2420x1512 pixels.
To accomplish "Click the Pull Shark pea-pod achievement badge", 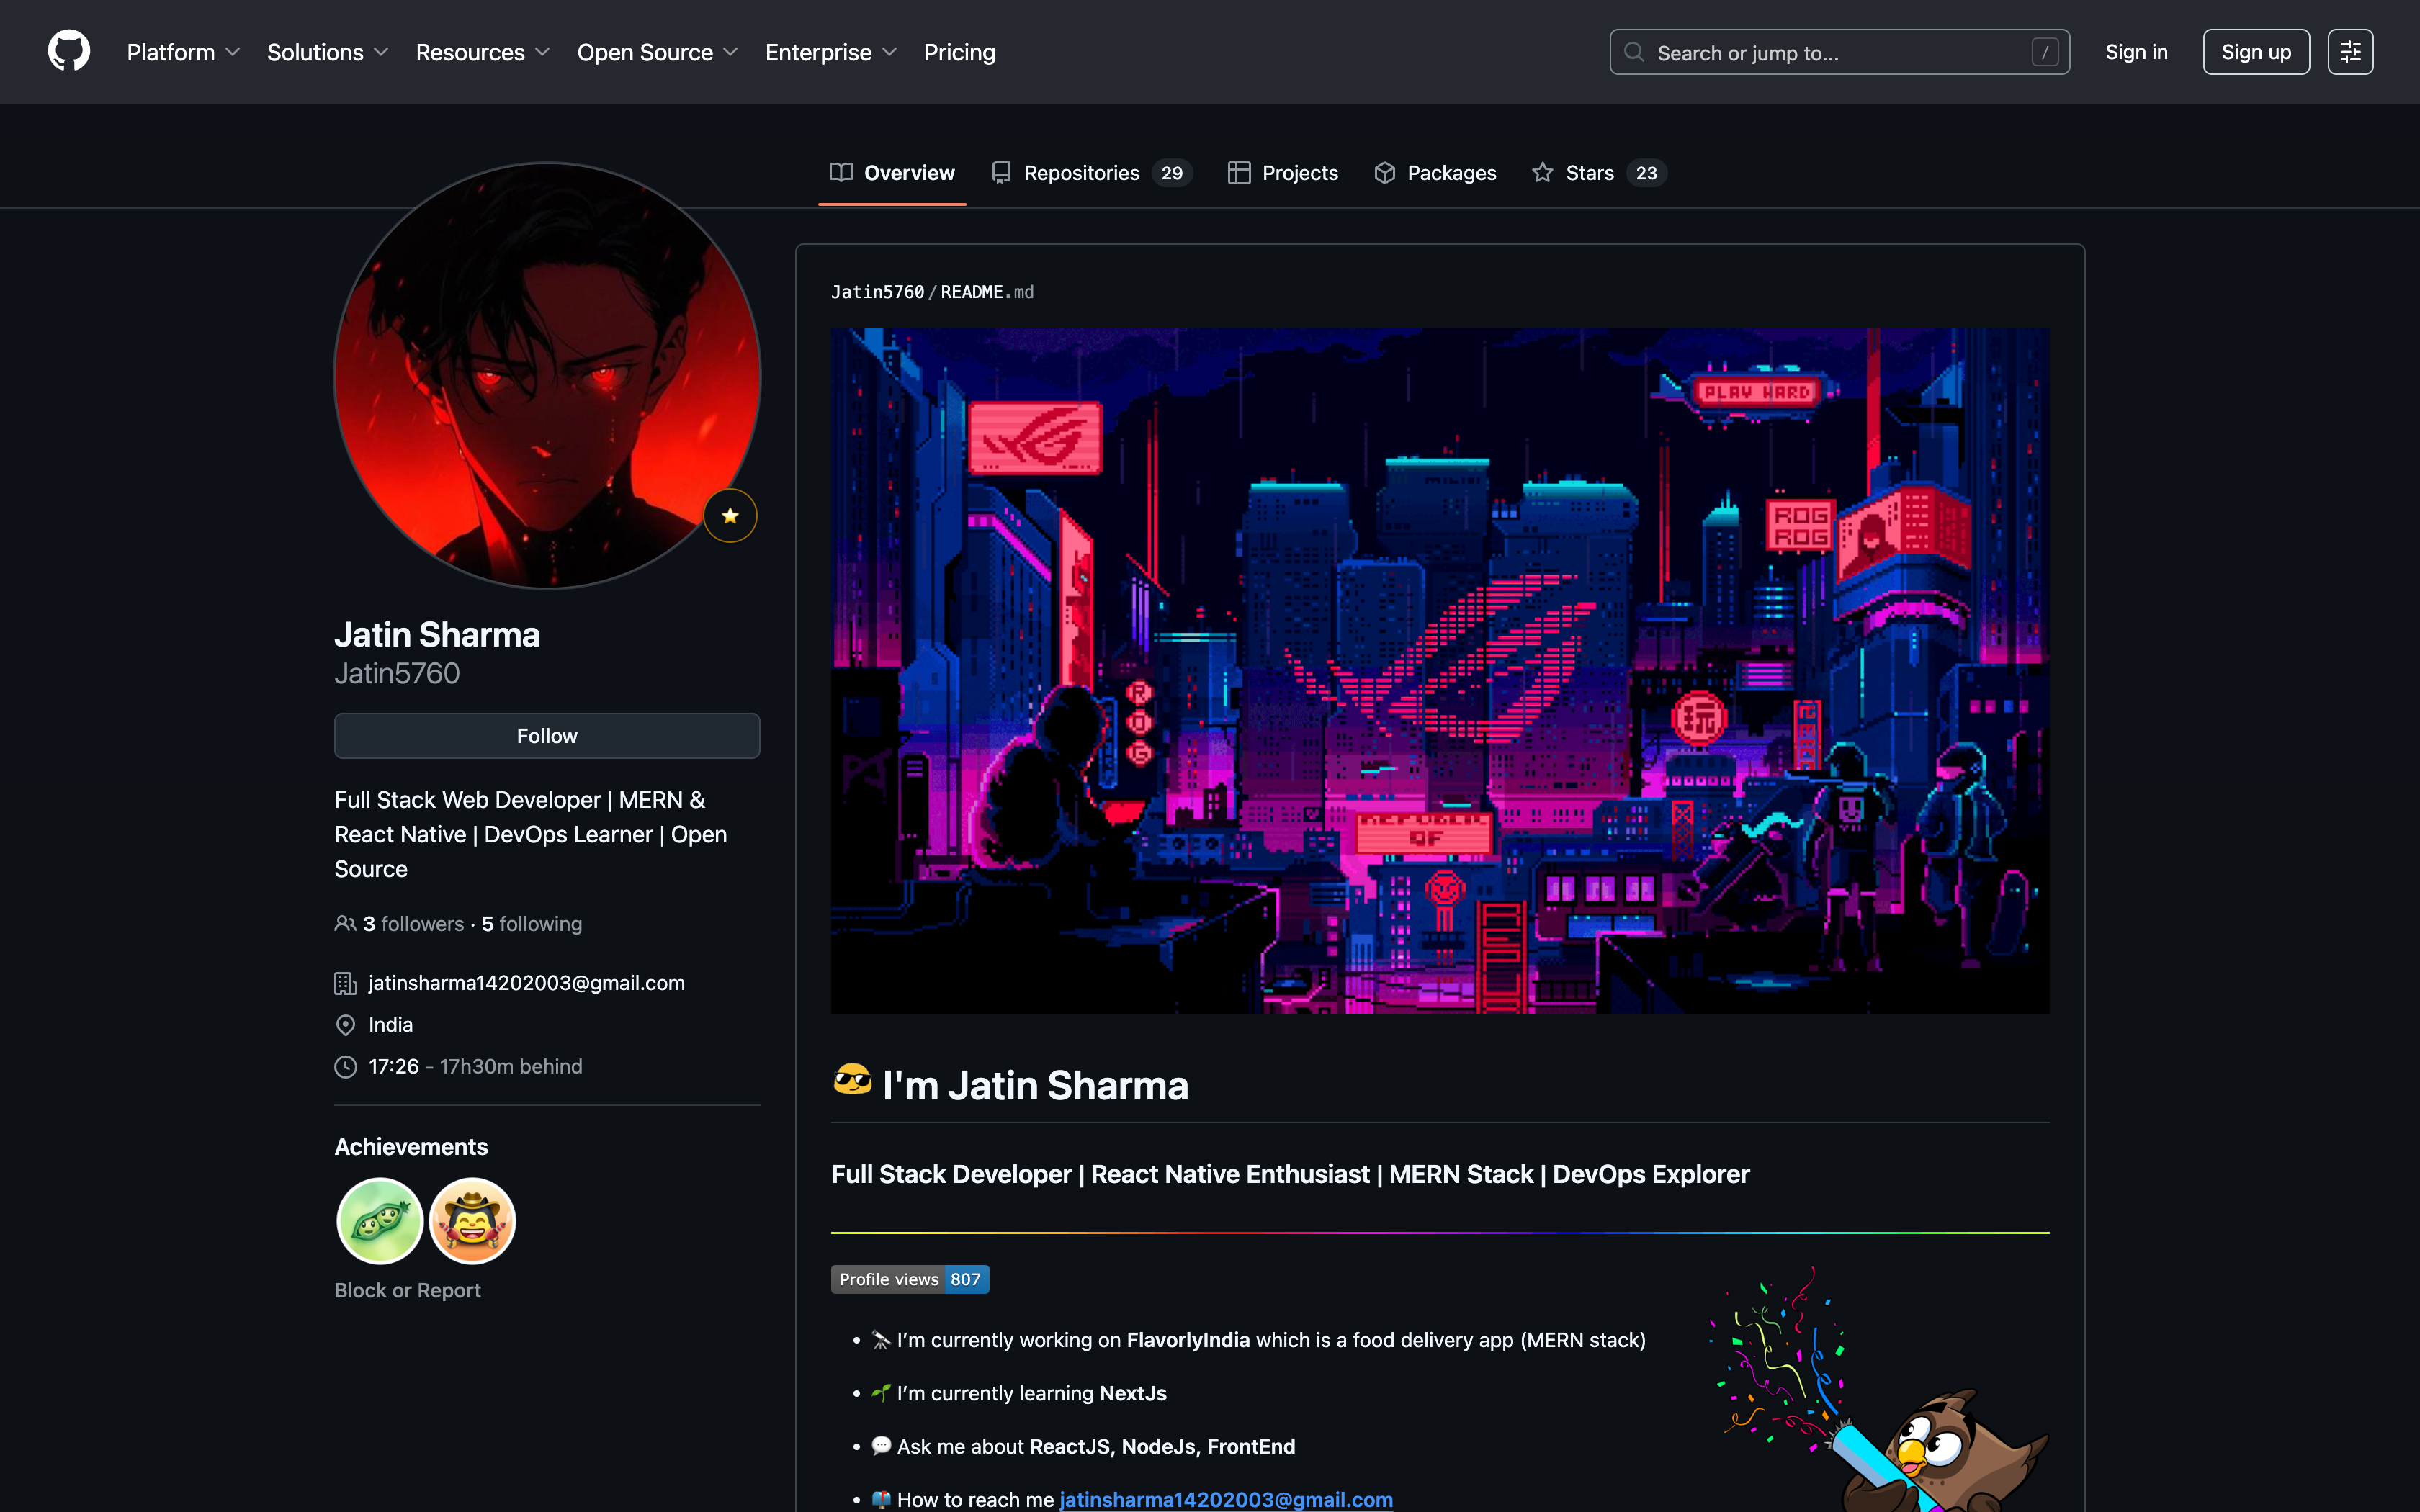I will (380, 1221).
